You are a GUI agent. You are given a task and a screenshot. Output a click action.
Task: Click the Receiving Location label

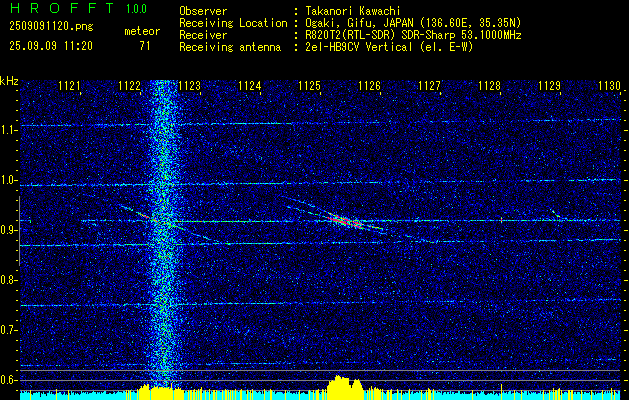[233, 23]
